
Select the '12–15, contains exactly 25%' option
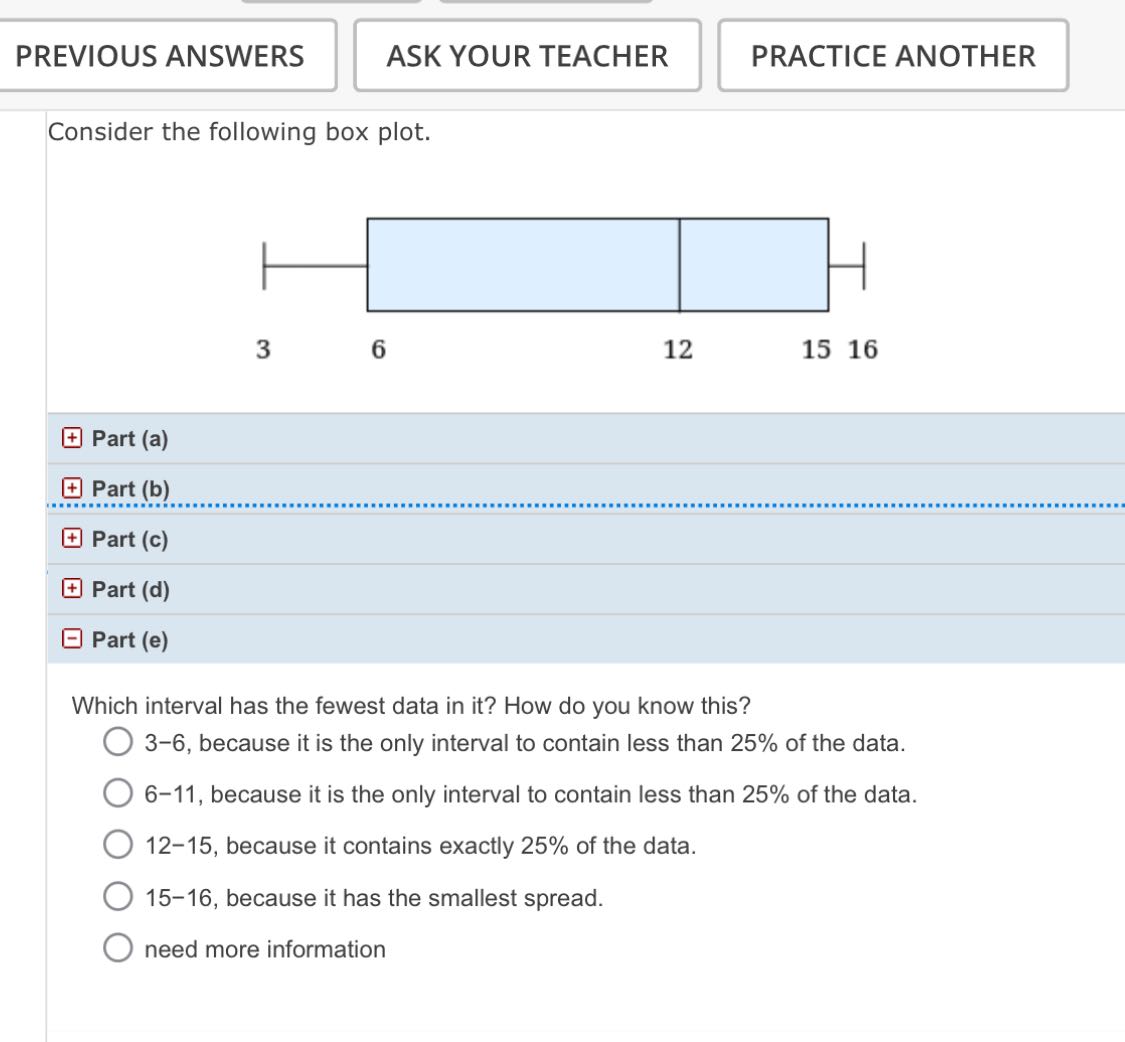coord(117,844)
